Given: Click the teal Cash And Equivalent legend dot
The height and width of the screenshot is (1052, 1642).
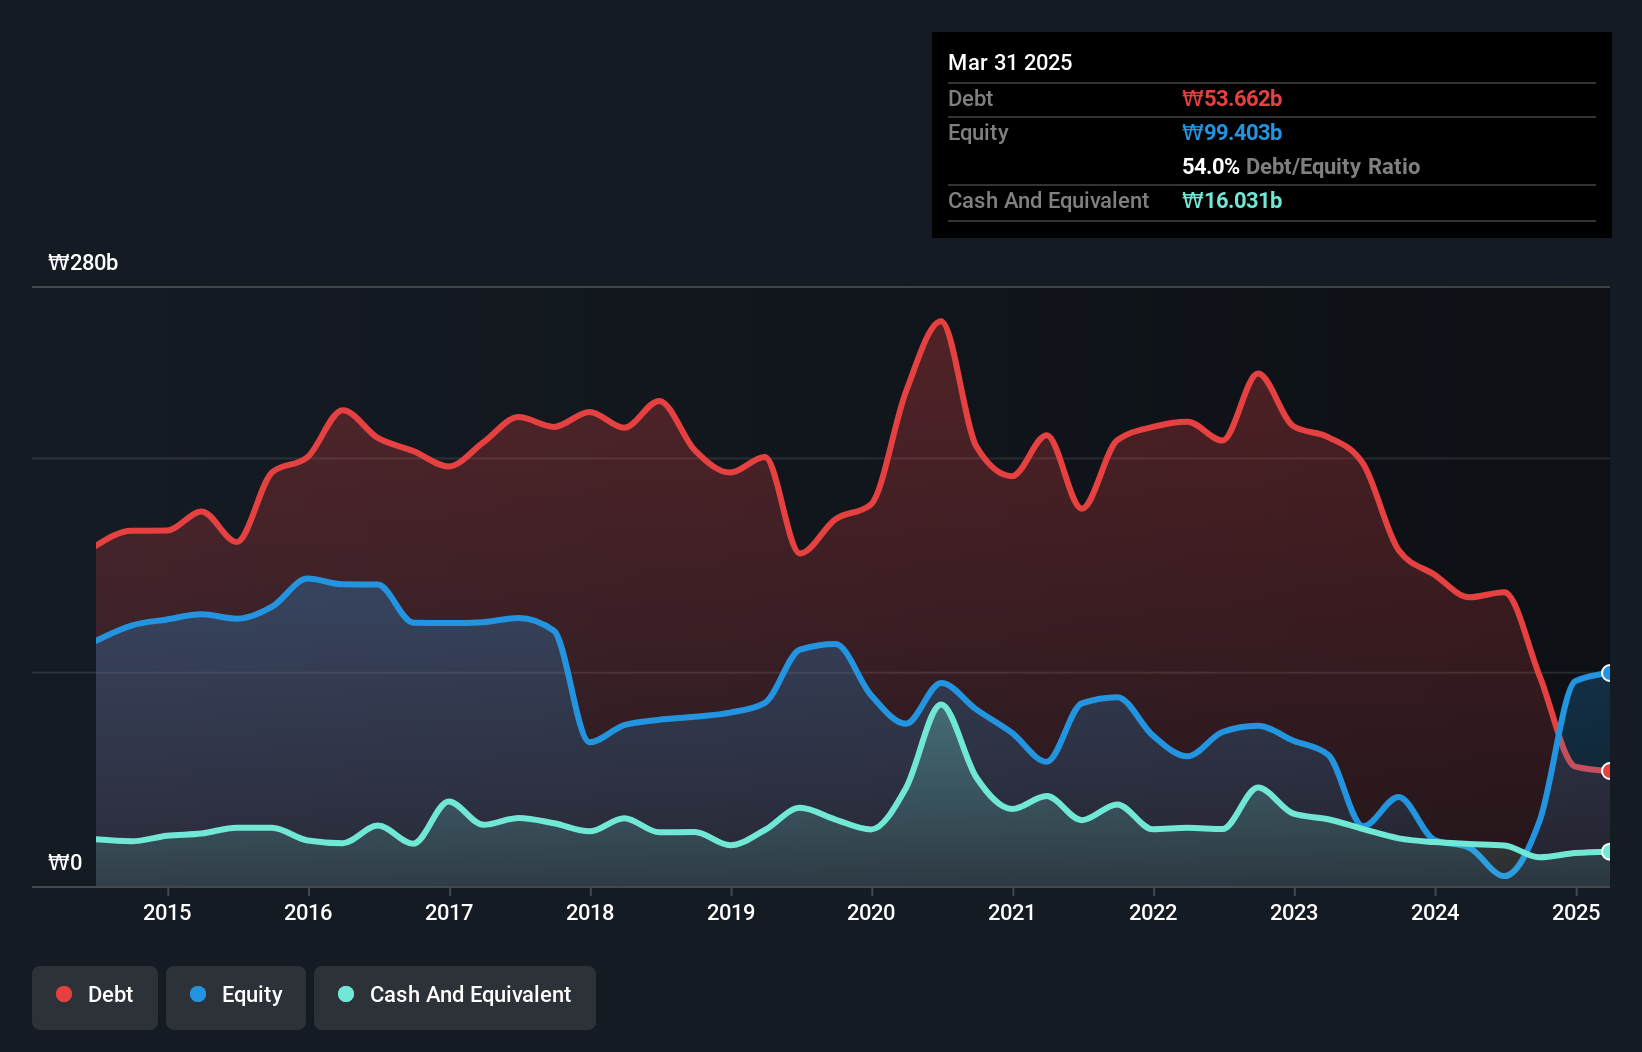Looking at the screenshot, I should (346, 994).
